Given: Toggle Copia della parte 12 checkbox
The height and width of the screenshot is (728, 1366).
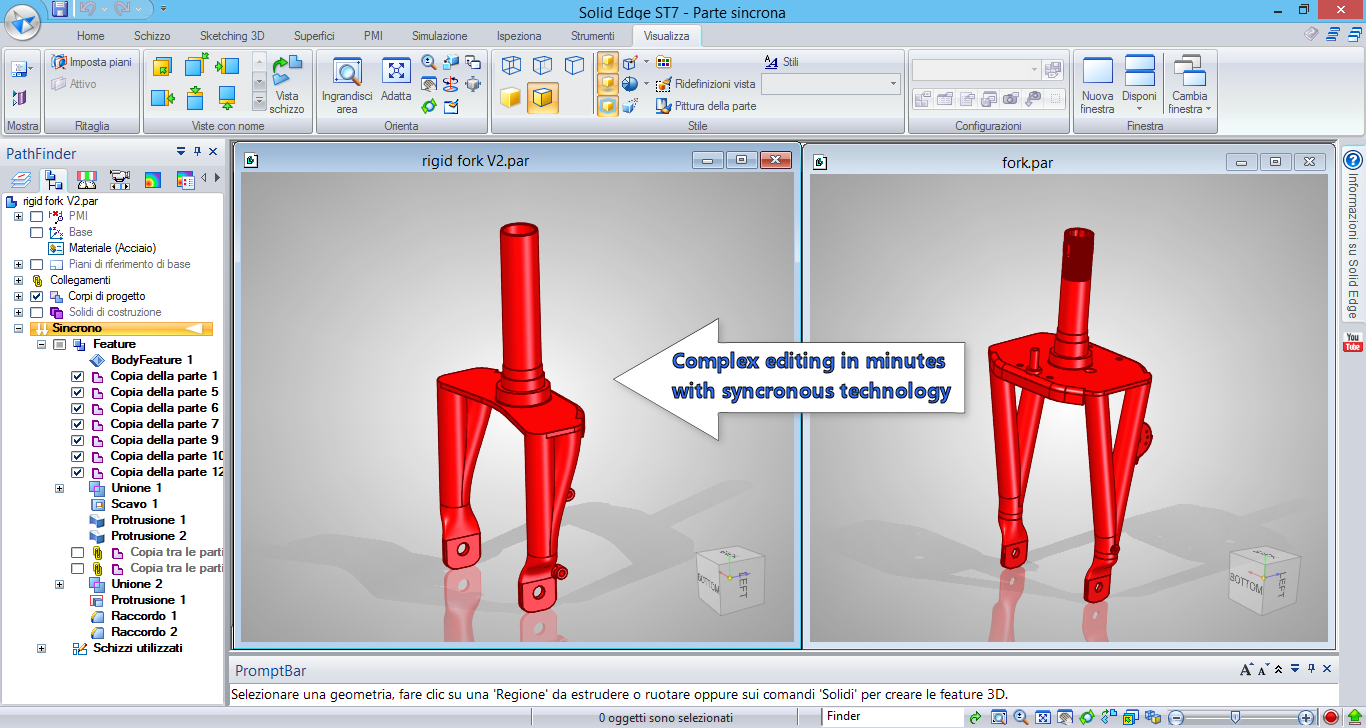Looking at the screenshot, I should coord(78,472).
